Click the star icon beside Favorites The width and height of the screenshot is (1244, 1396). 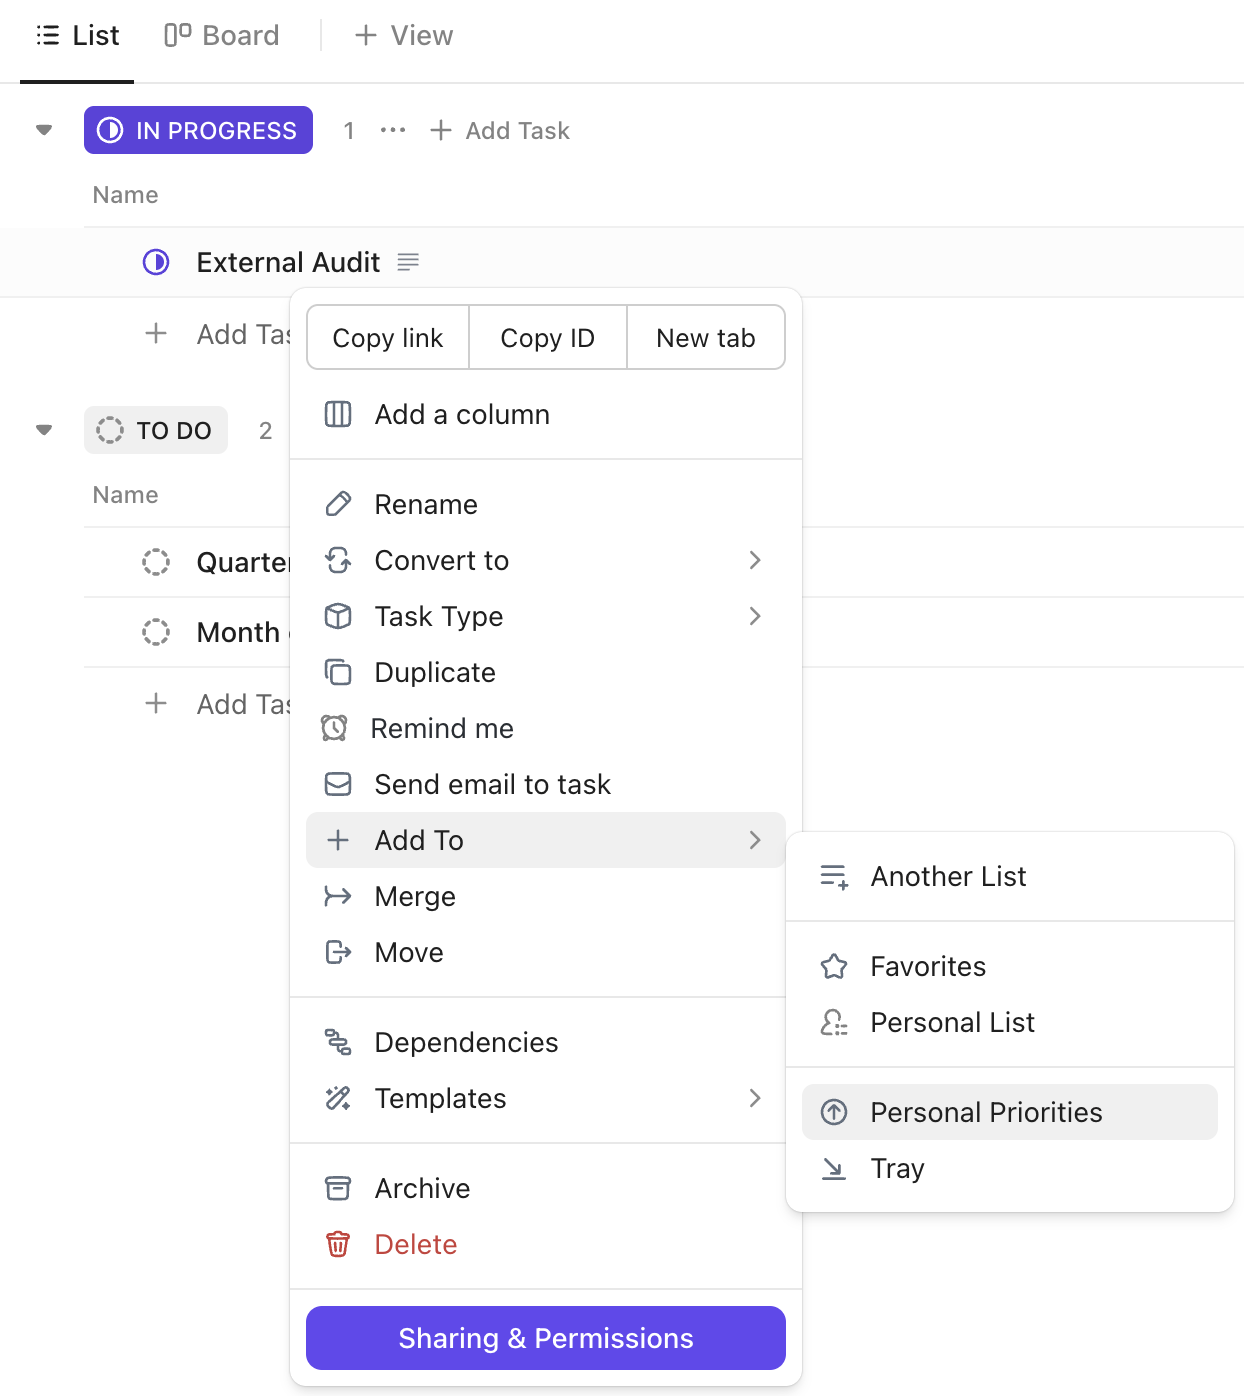(x=834, y=966)
